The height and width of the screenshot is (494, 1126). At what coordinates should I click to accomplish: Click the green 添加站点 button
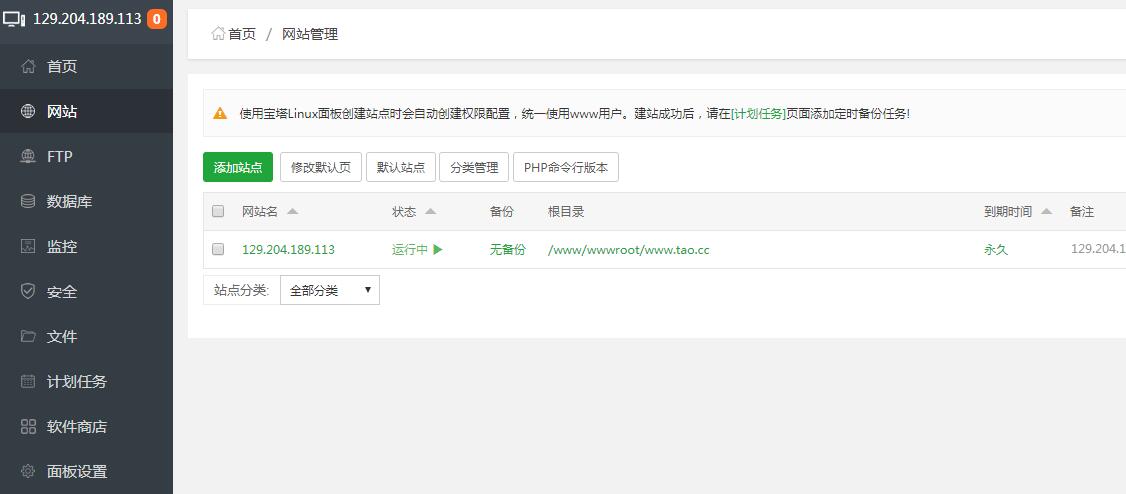click(238, 167)
